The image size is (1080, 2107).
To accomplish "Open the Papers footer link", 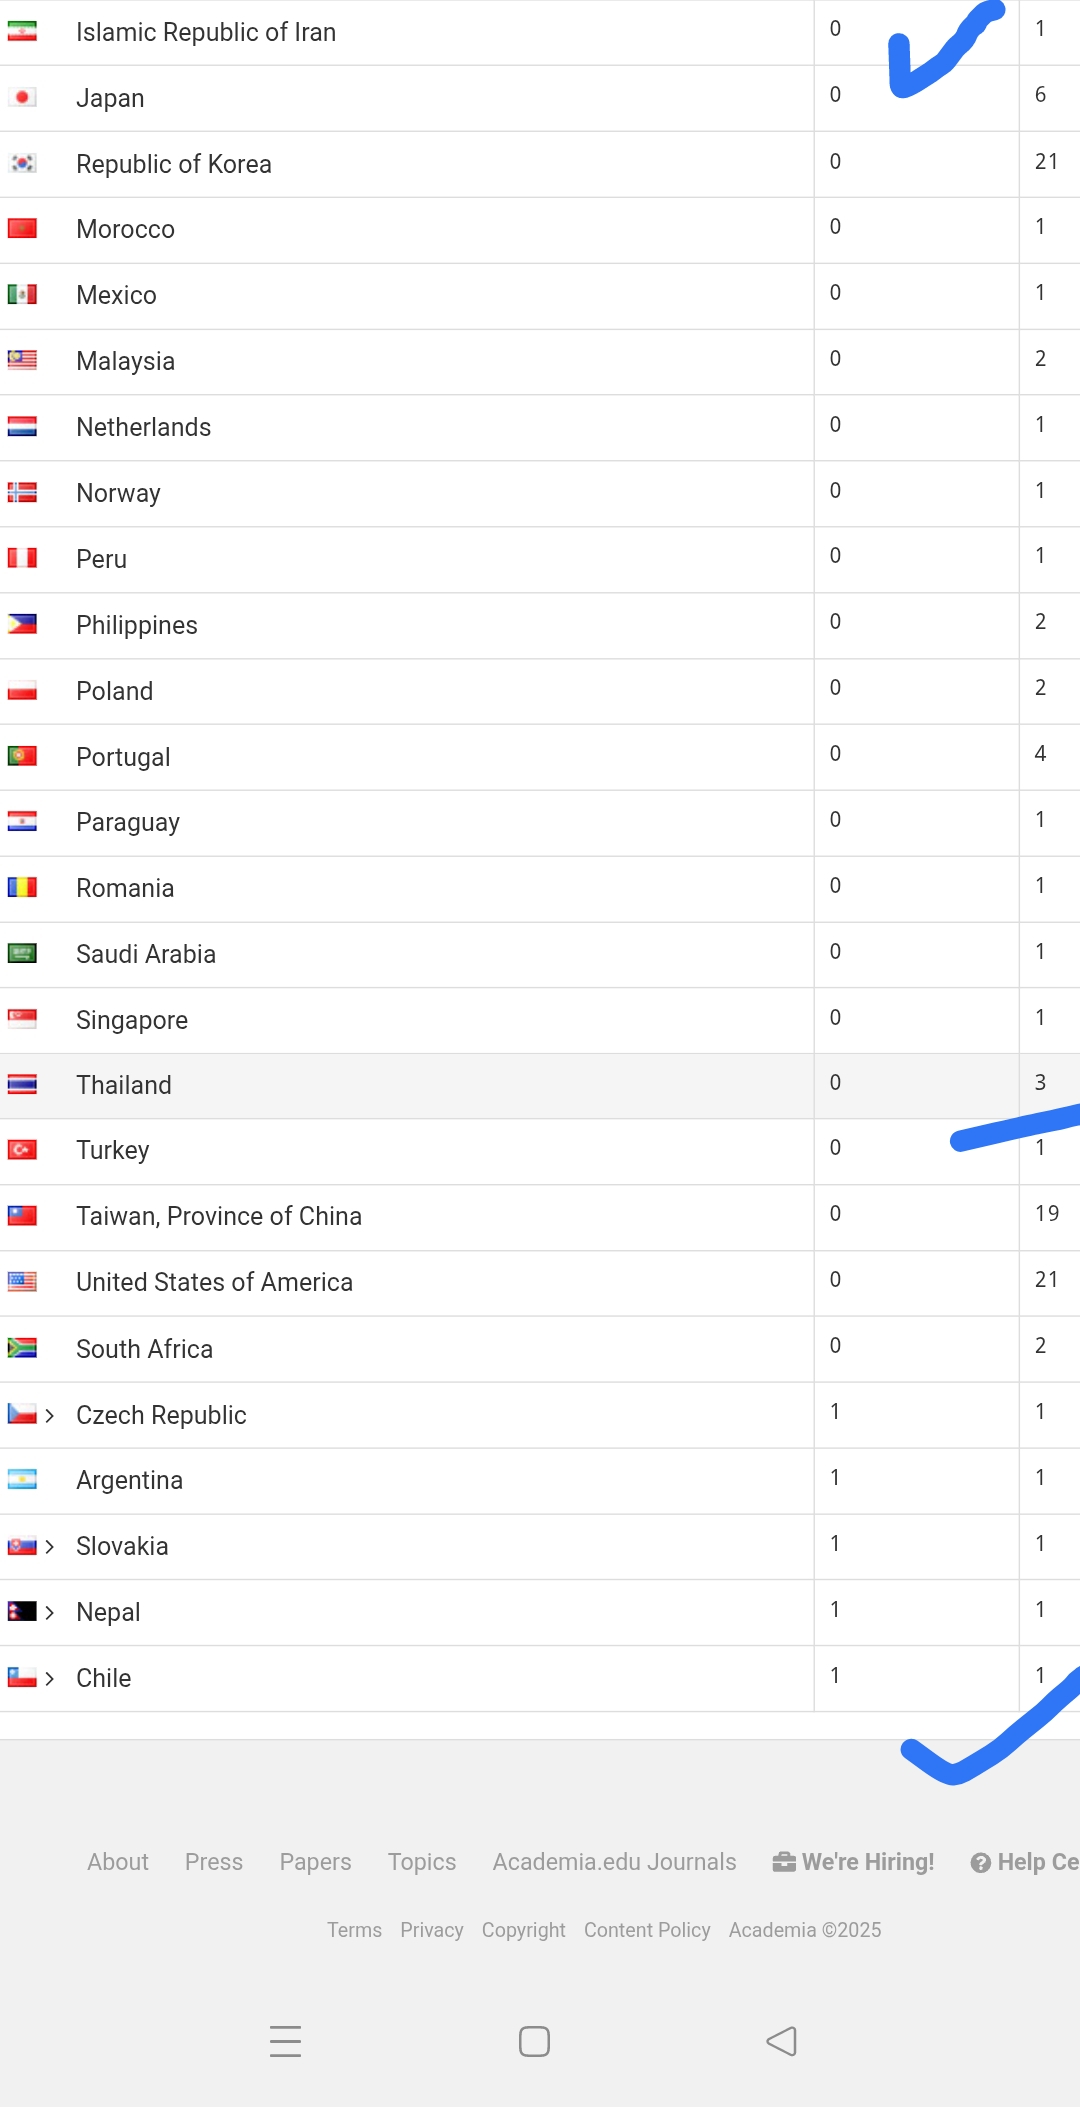I will 315,1862.
